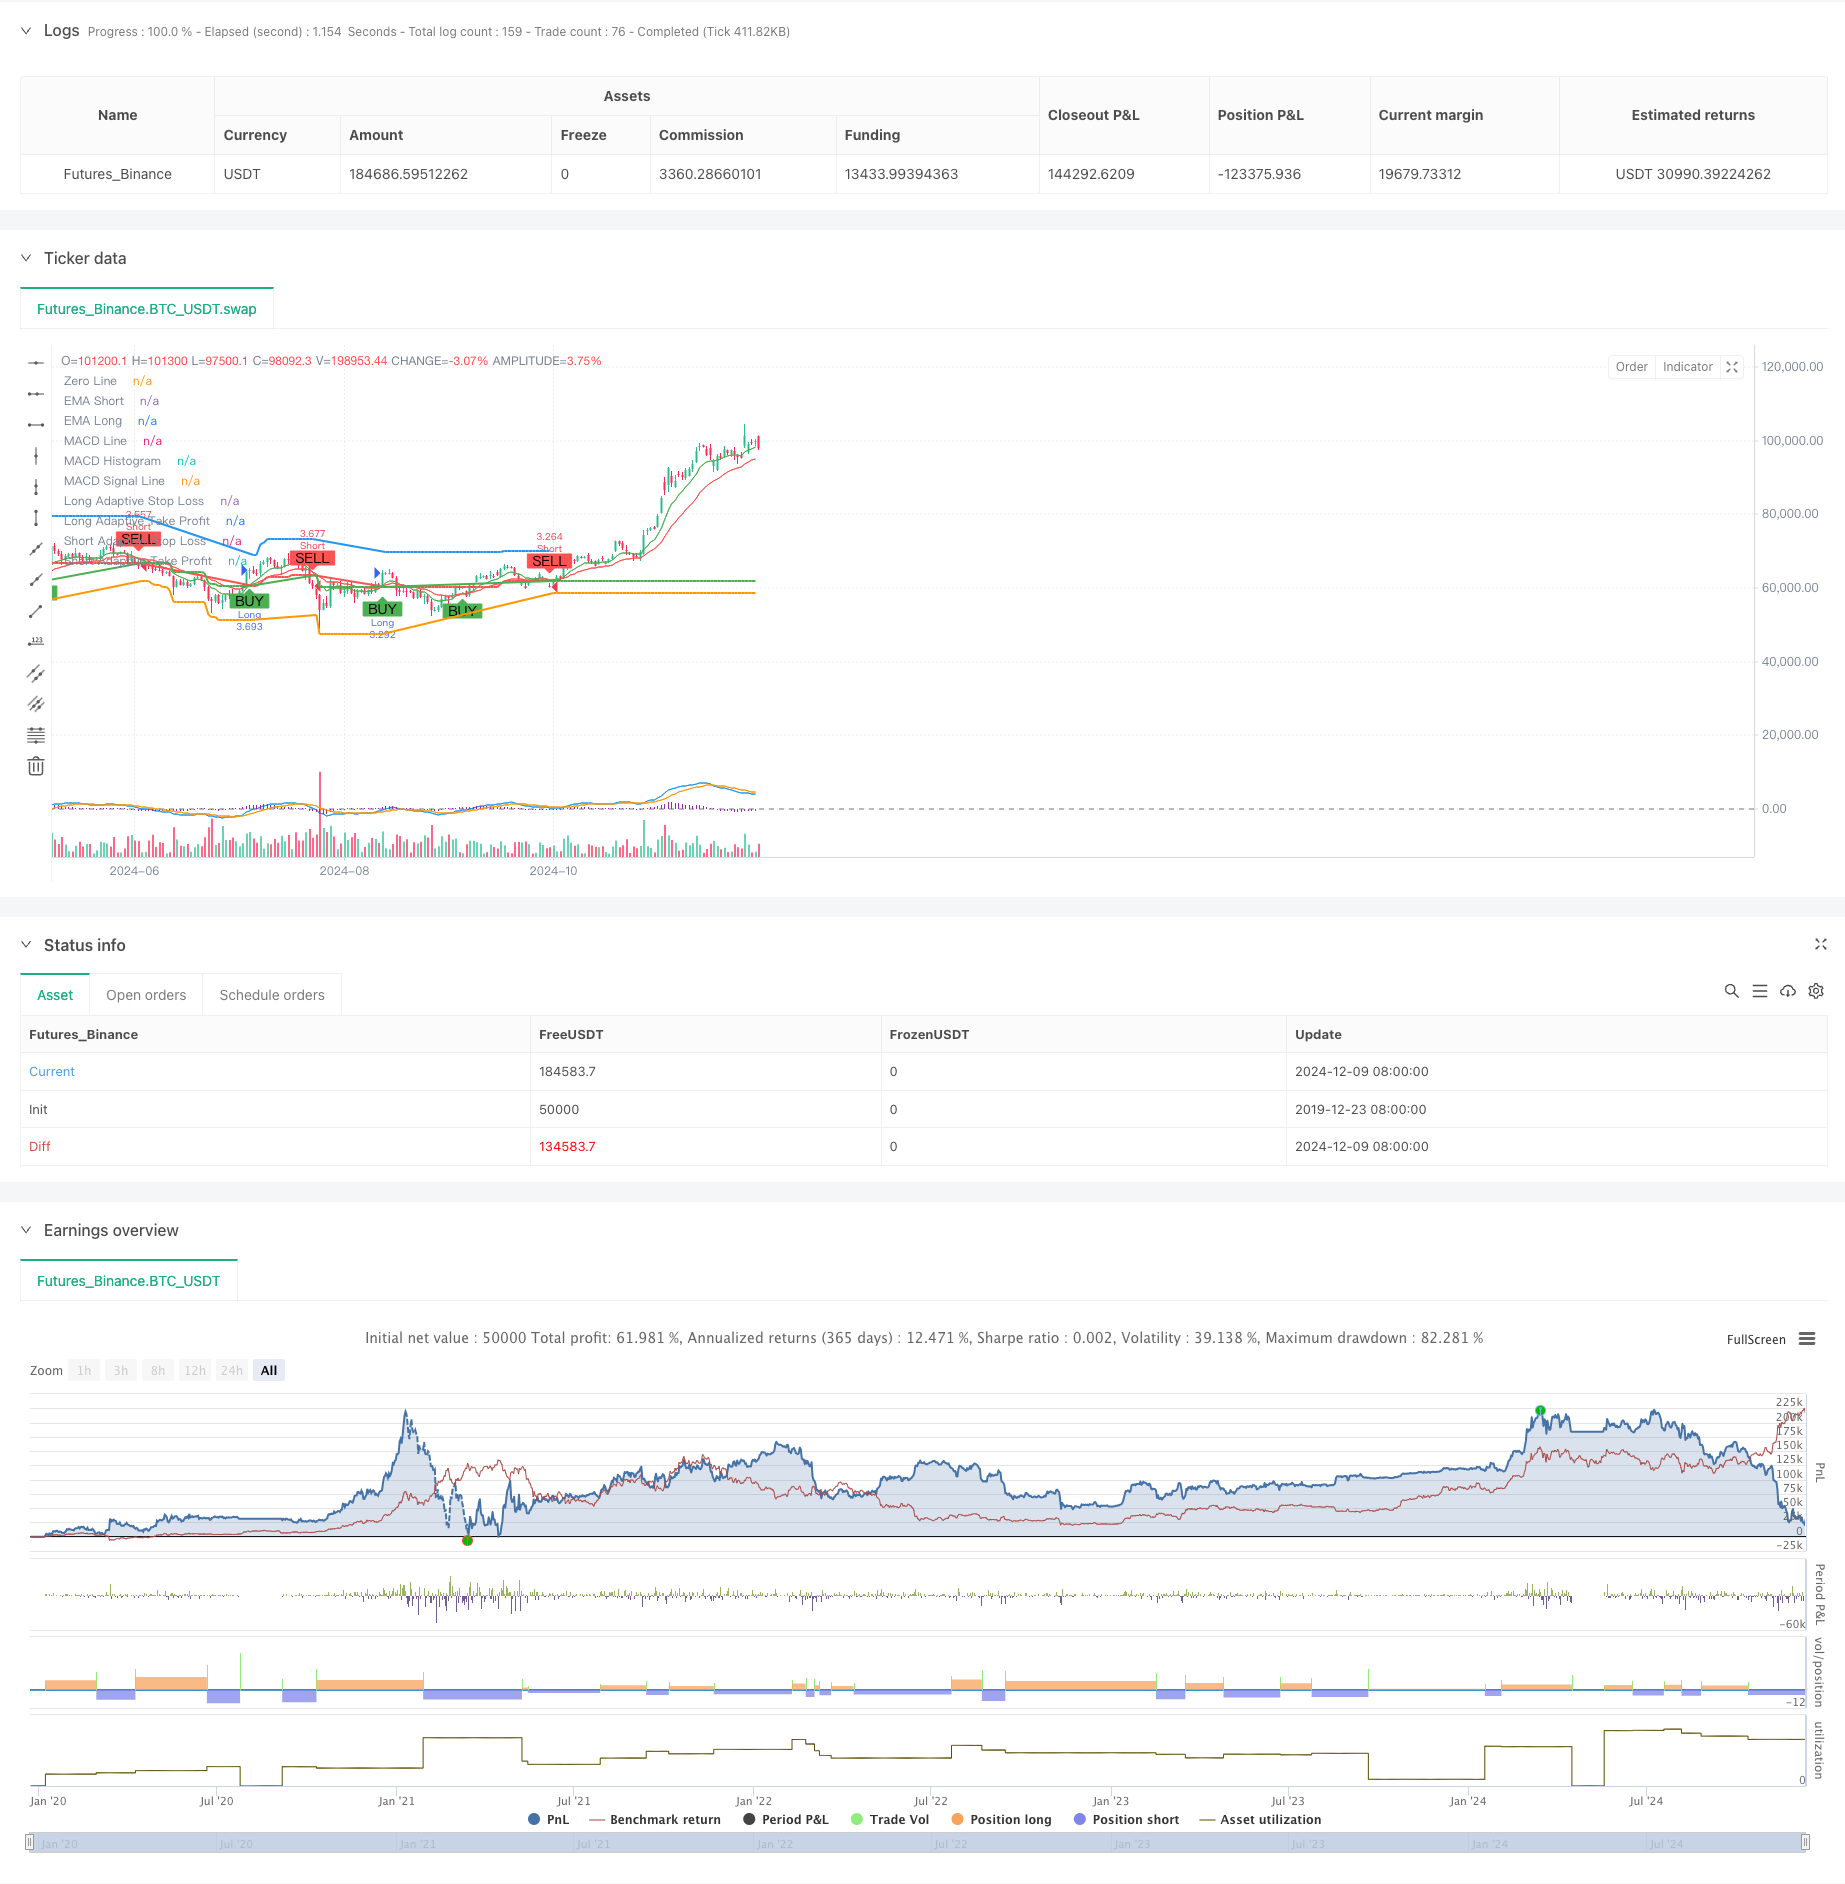
Task: Set zoom range to 1h
Action: pyautogui.click(x=84, y=1370)
